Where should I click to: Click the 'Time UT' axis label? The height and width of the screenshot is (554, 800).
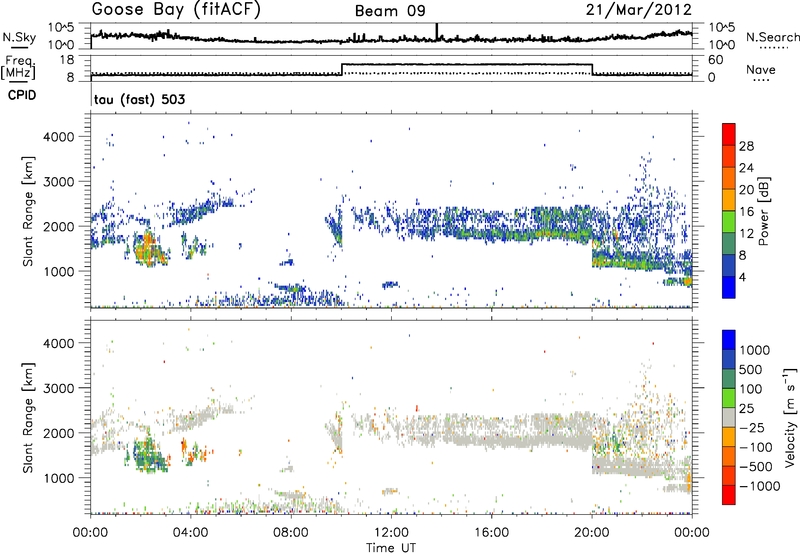391,547
